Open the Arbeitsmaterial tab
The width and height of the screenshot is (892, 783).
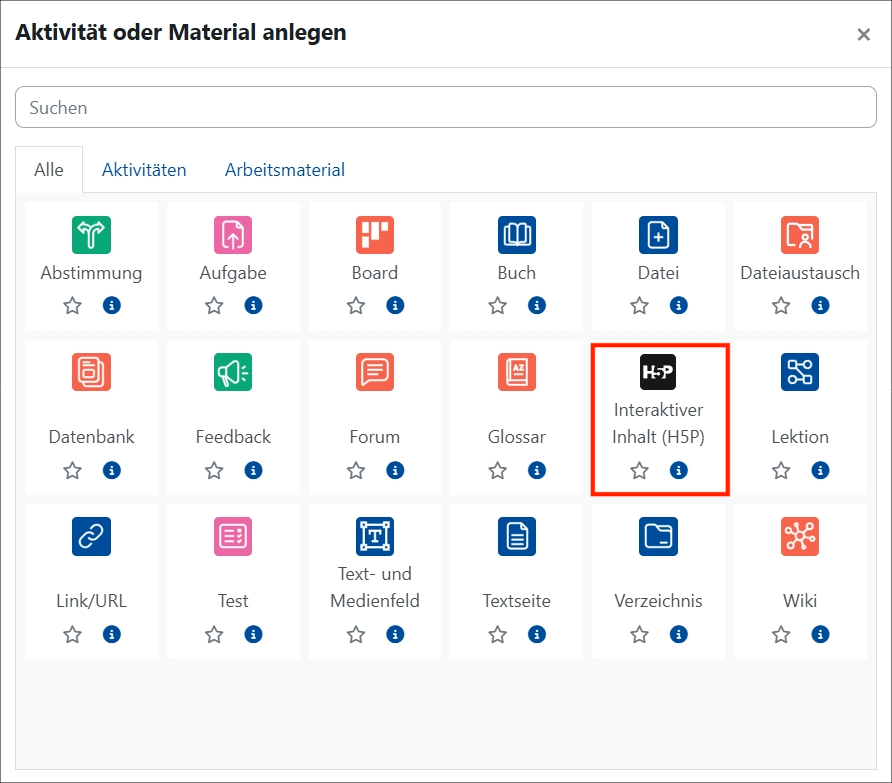[x=284, y=169]
